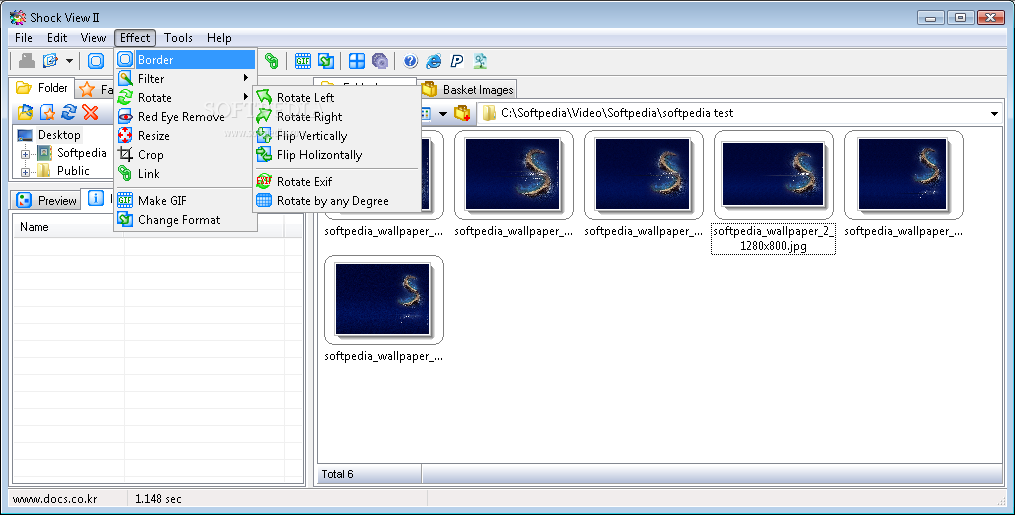Open the view-mode dropdown arrow left of the basket icon
Viewport: 1015px width, 515px height.
pyautogui.click(x=443, y=114)
